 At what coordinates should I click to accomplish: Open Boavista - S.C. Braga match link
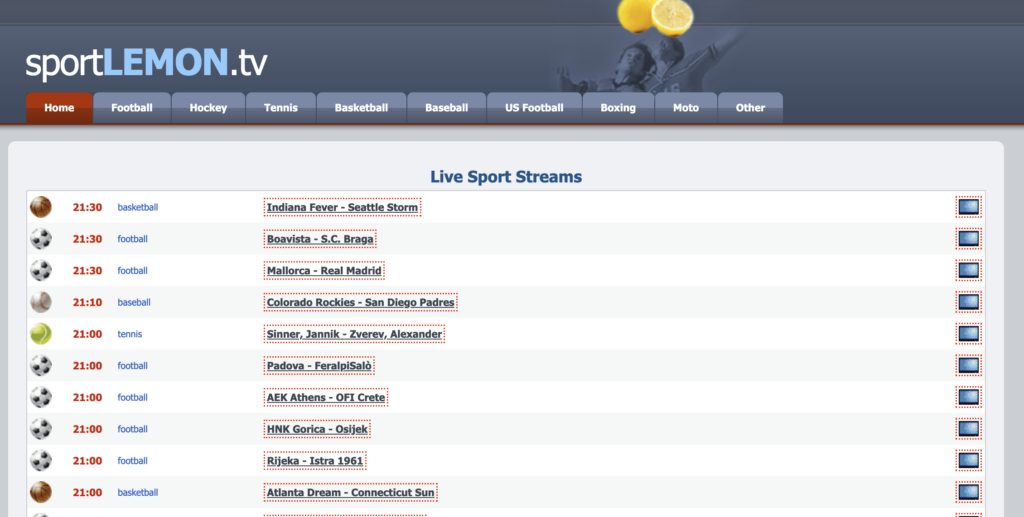(x=320, y=239)
